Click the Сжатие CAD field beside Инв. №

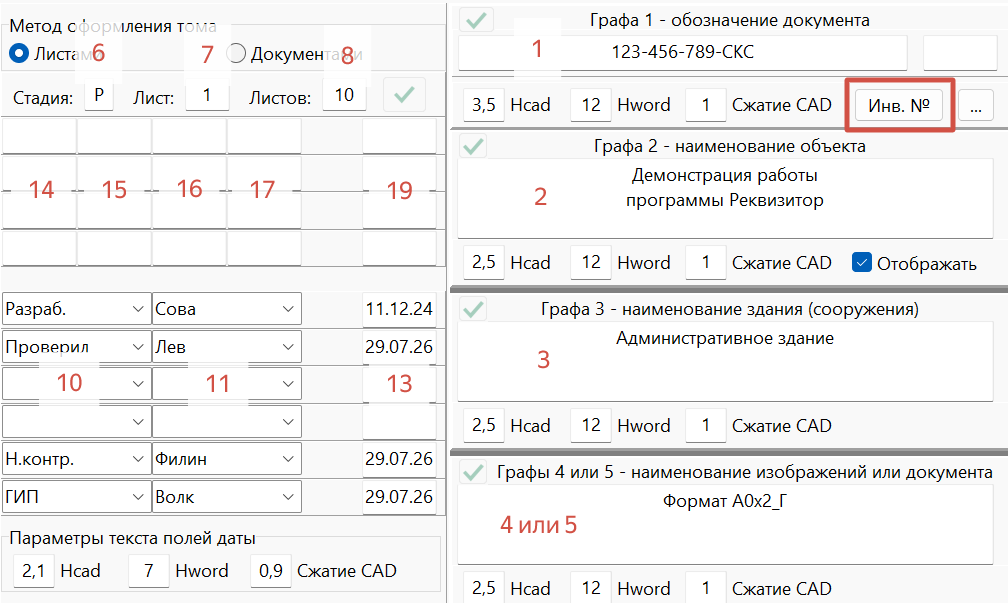[x=706, y=105]
